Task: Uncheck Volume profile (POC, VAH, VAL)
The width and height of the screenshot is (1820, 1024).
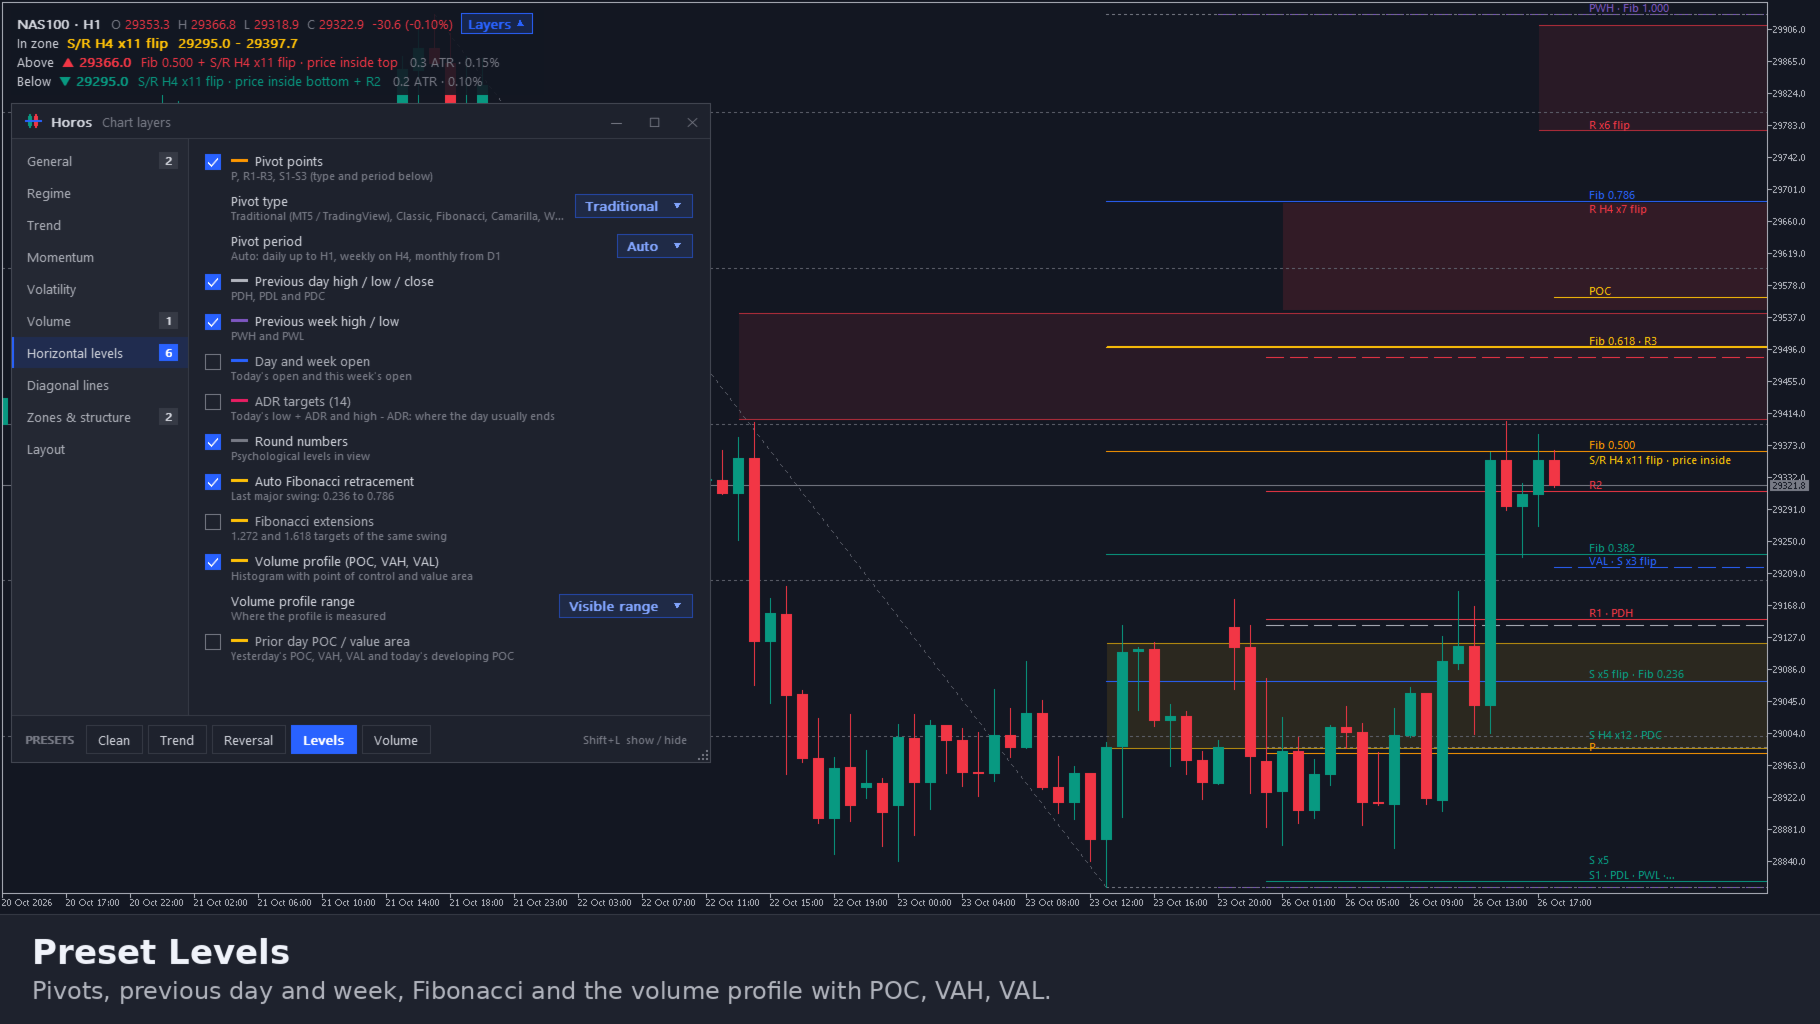Action: [213, 562]
